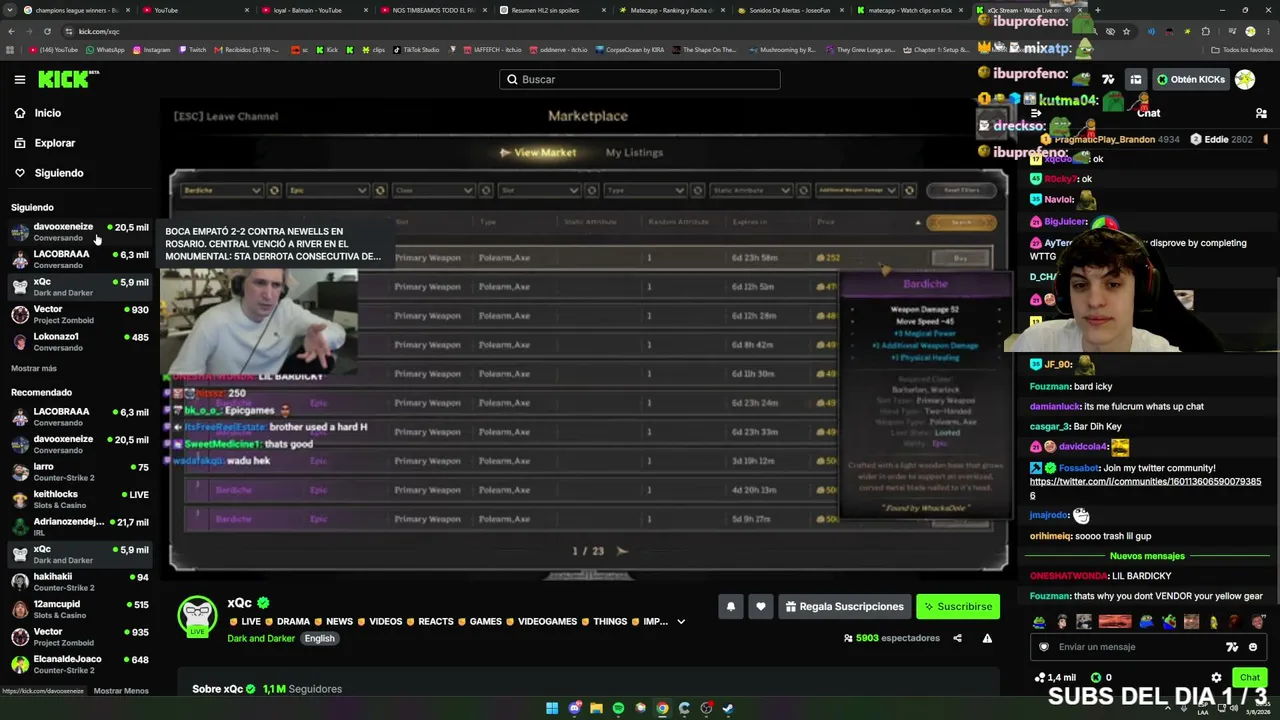The image size is (1280, 720).
Task: Open ElcanaldeJoaco channel in Recomendado list
Action: click(x=80, y=664)
